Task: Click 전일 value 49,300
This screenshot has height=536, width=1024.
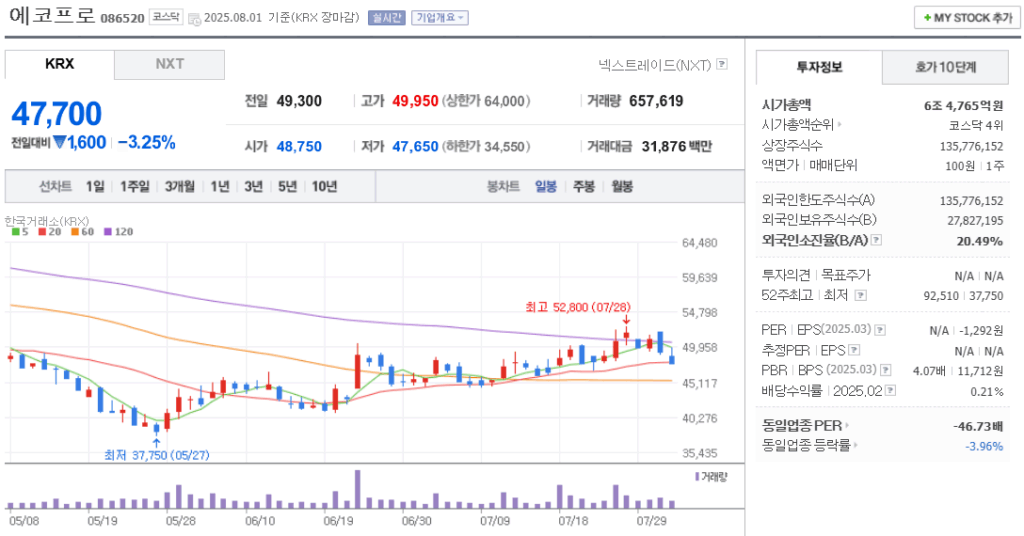Action: (299, 101)
